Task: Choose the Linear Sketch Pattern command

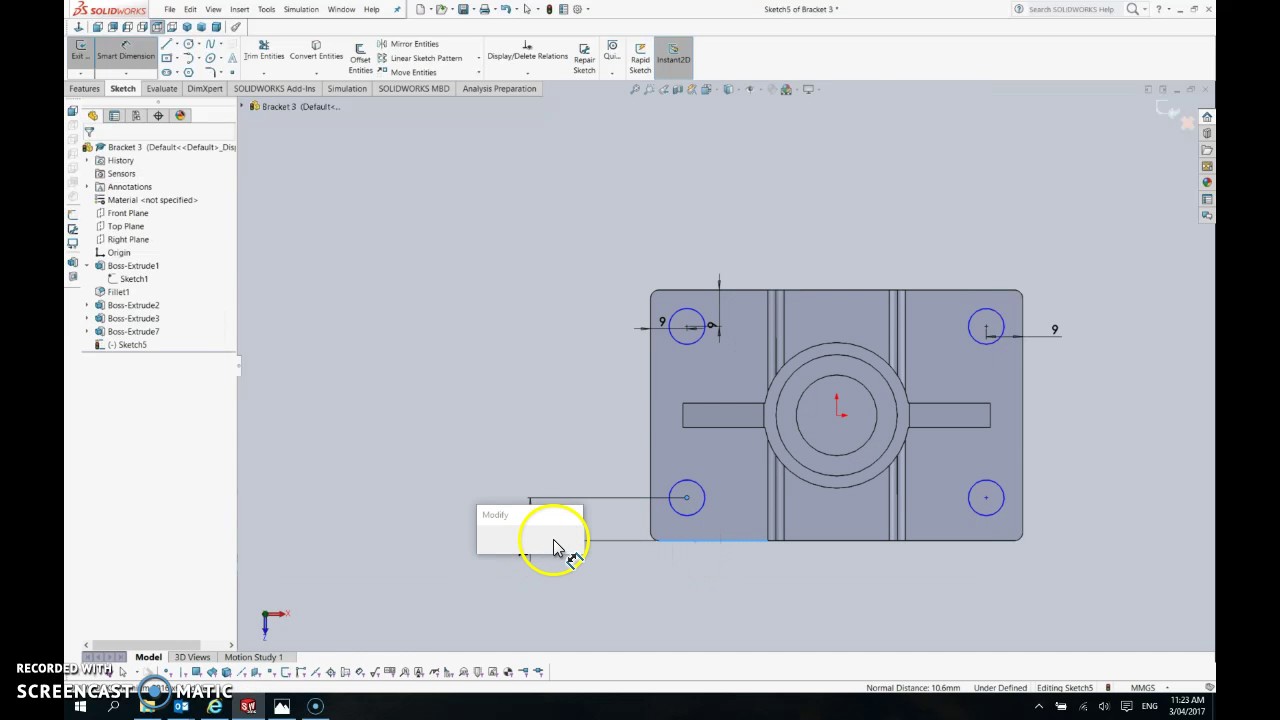Action: (x=419, y=58)
